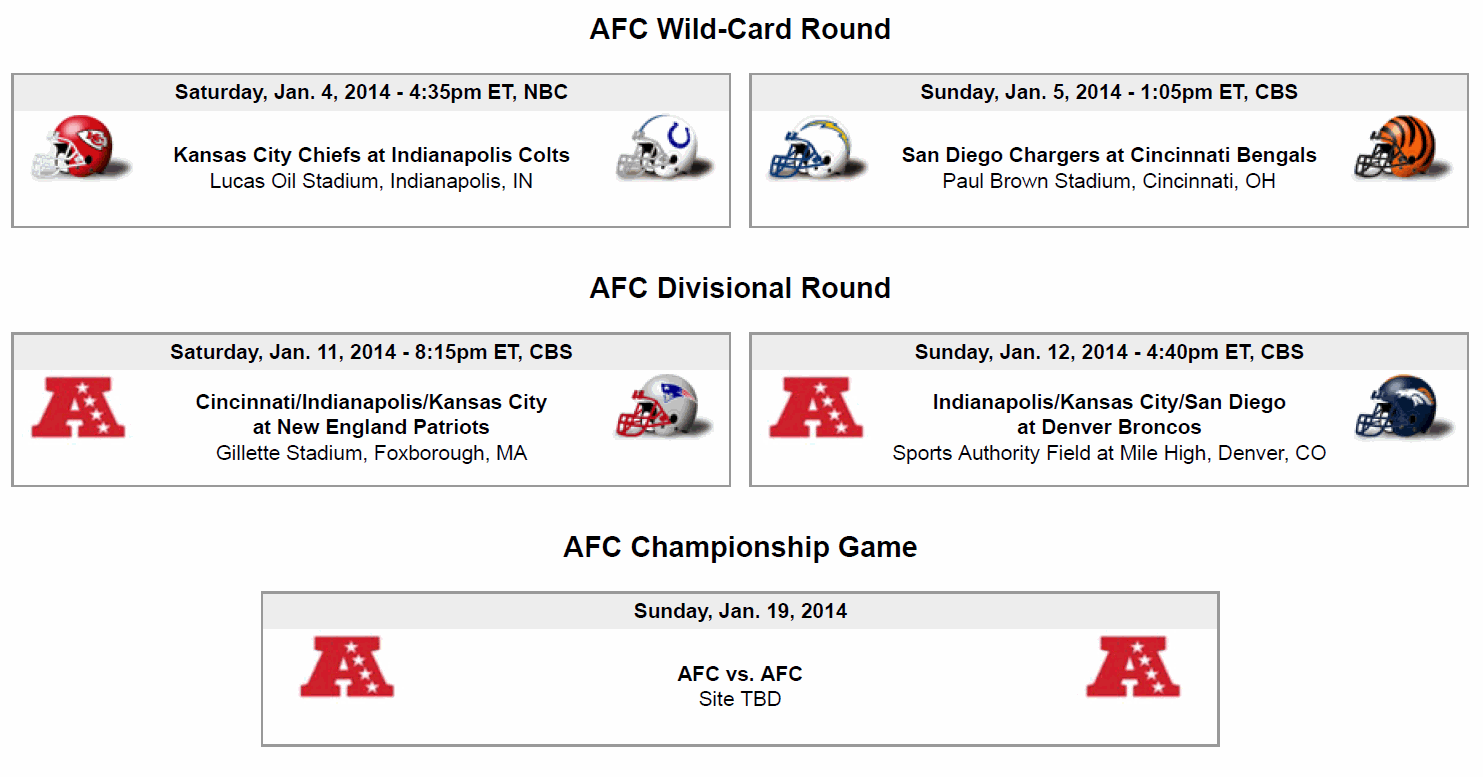Select the San Diego Chargers helmet icon

point(818,148)
